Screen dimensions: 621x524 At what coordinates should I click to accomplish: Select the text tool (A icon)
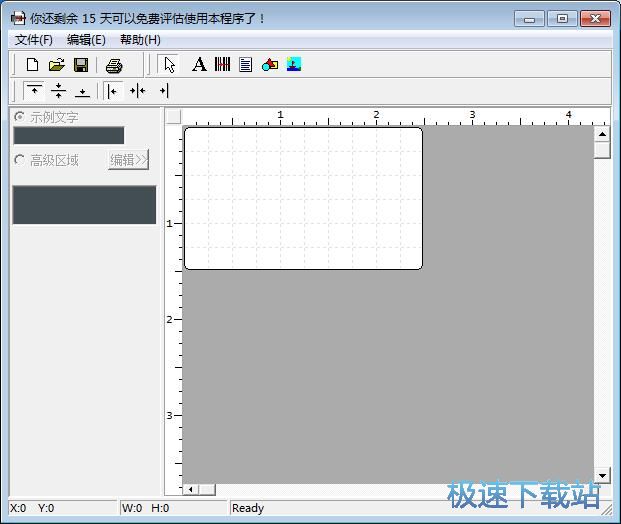coord(199,65)
